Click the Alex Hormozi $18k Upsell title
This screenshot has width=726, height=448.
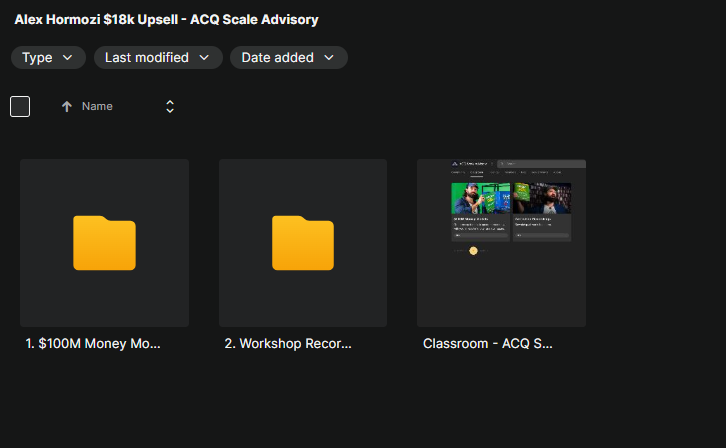coord(166,19)
